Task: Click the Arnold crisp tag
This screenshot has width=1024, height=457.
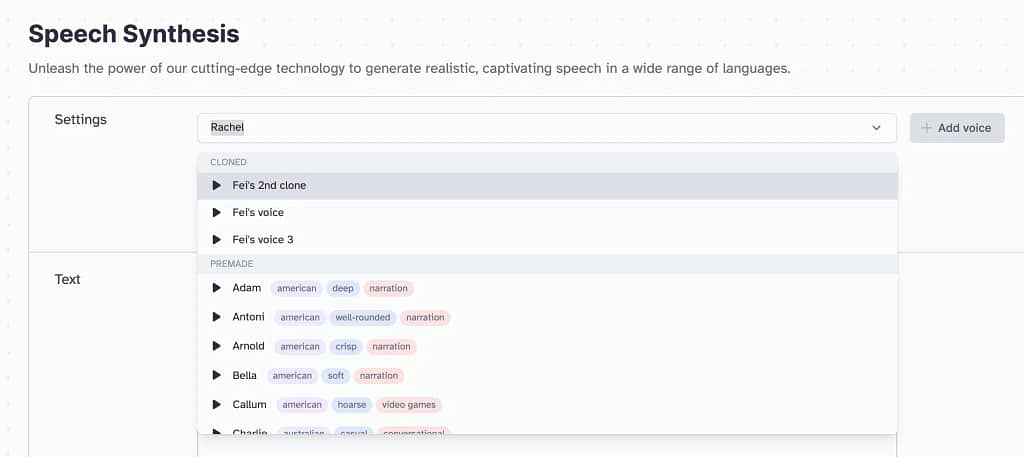Action: [x=346, y=346]
